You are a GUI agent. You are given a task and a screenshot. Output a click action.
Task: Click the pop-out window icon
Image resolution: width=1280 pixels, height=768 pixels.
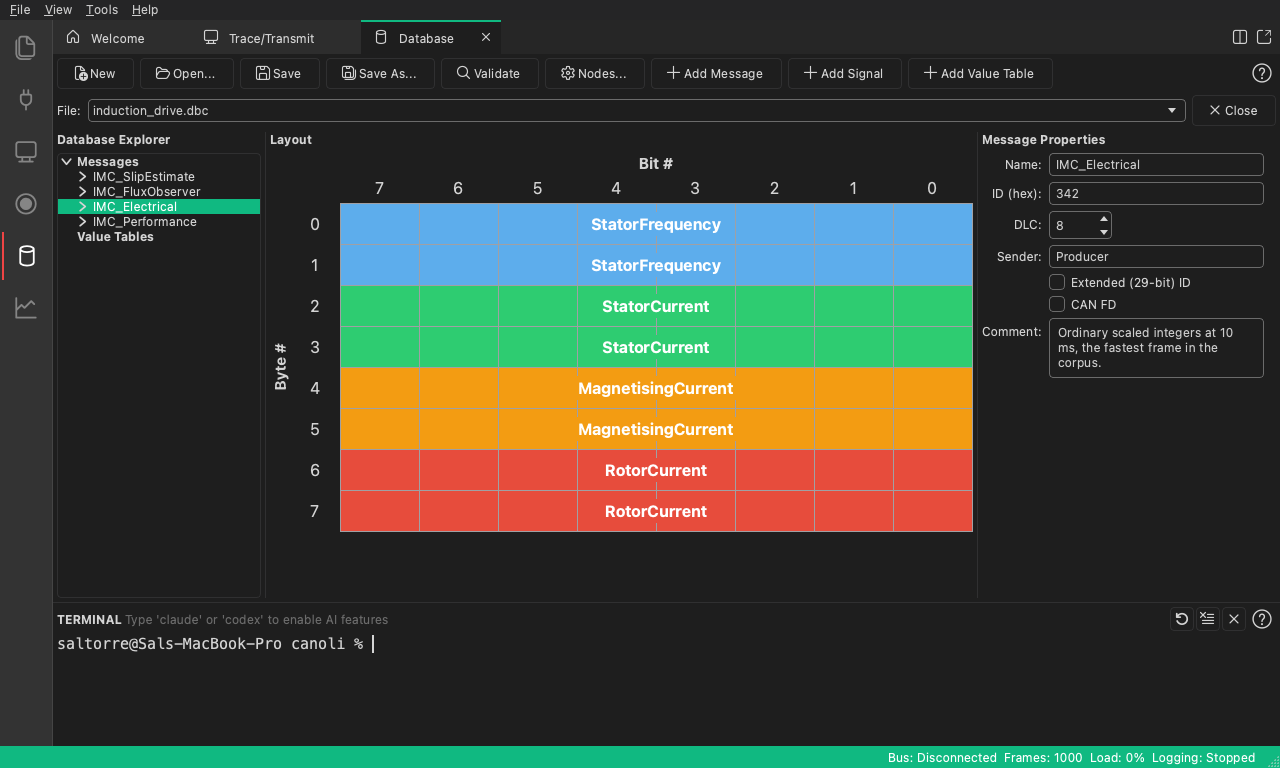1264,37
